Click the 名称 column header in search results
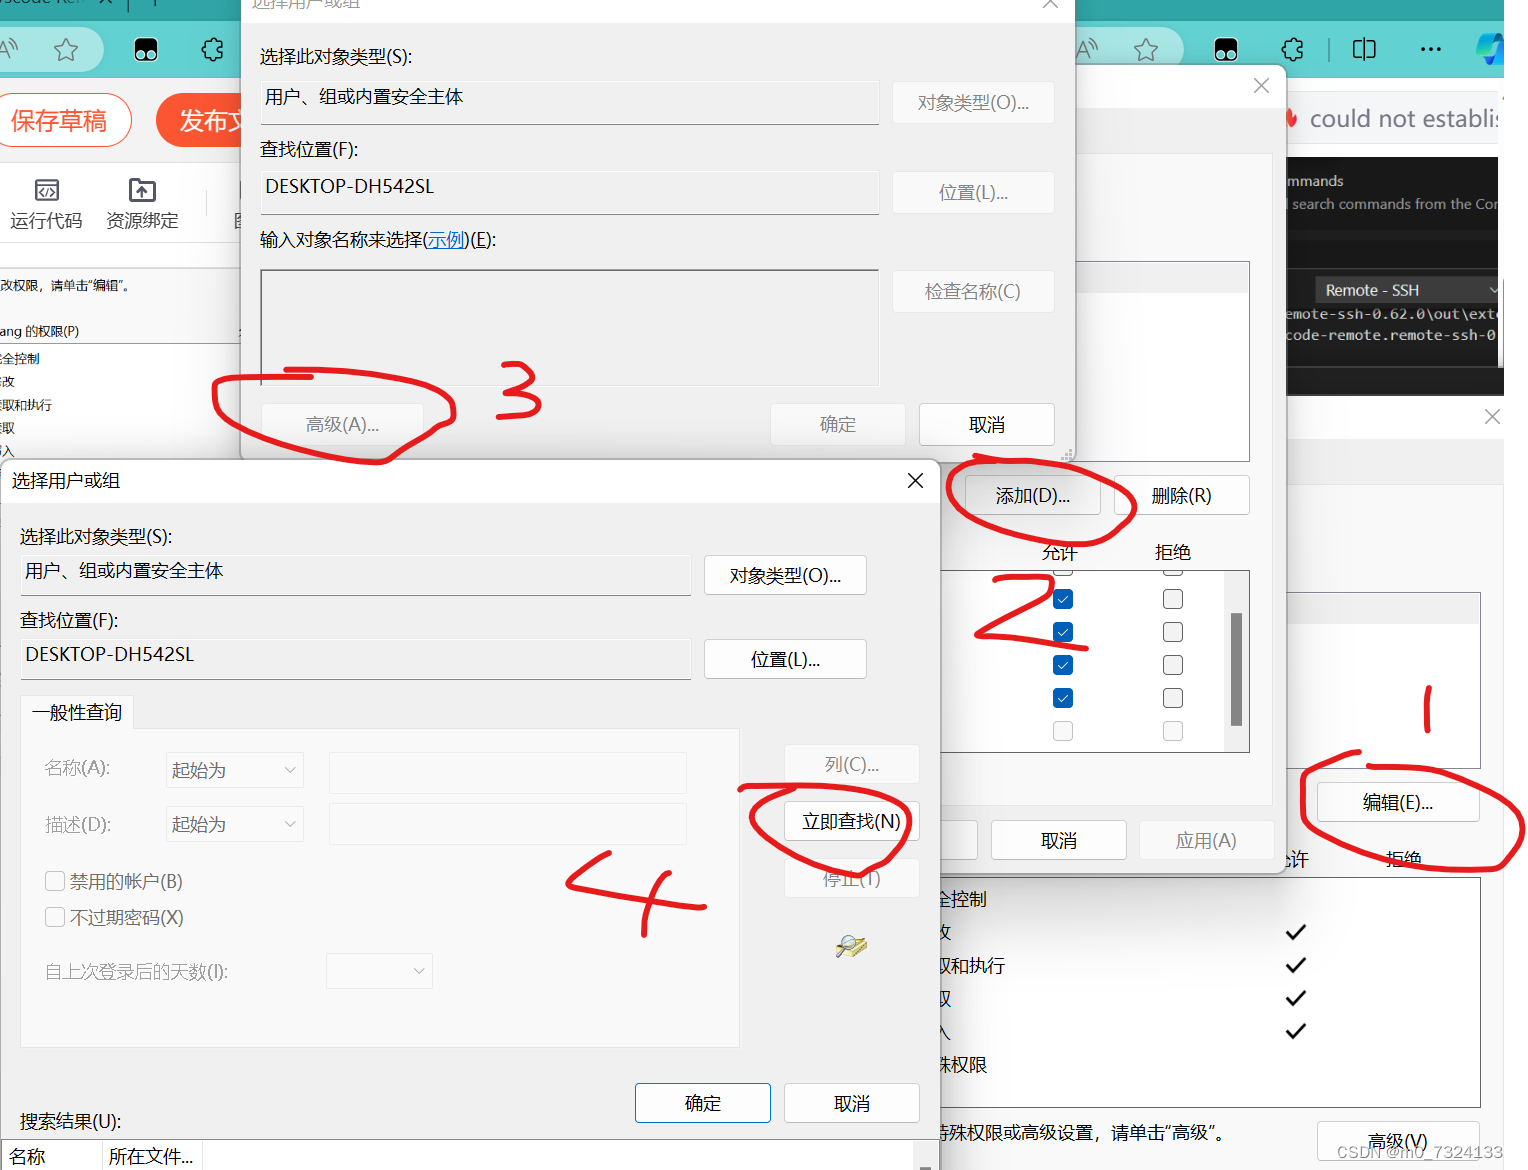The height and width of the screenshot is (1170, 1528). click(x=53, y=1156)
